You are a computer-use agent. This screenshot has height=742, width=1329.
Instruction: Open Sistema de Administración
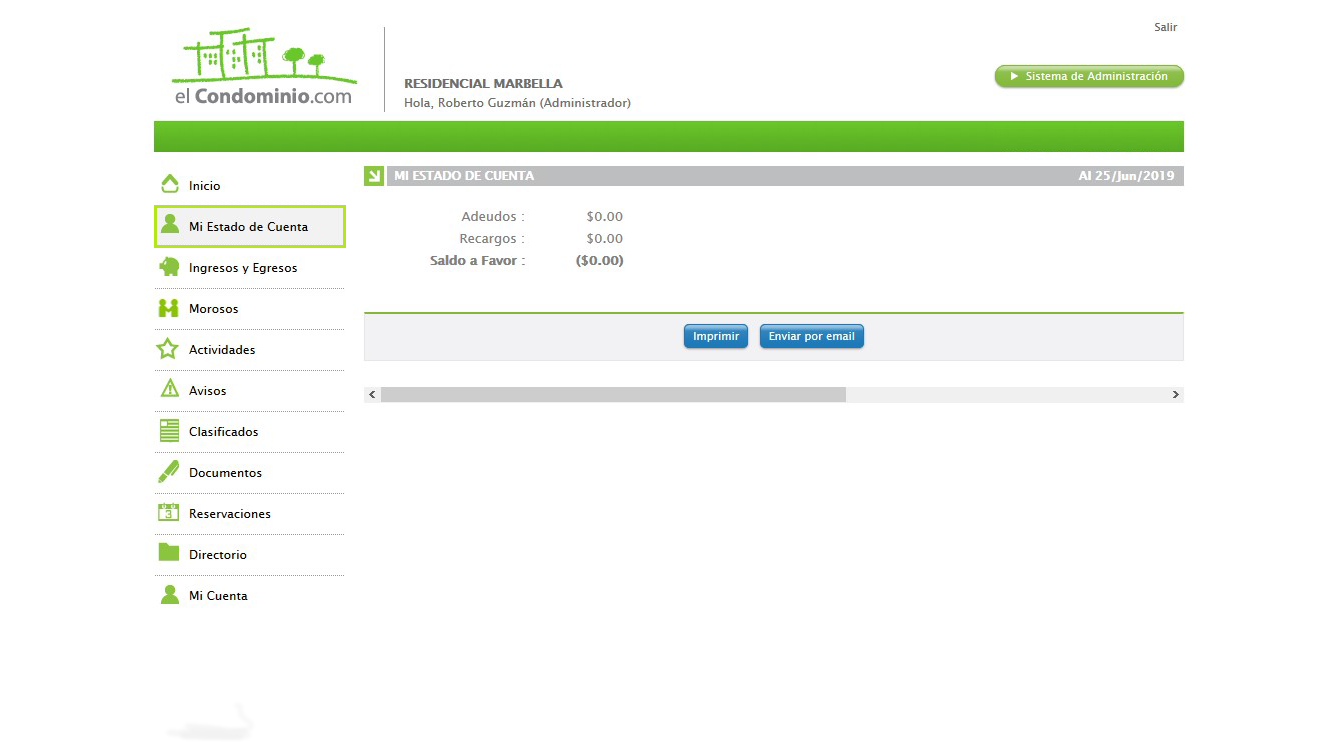click(x=1089, y=76)
